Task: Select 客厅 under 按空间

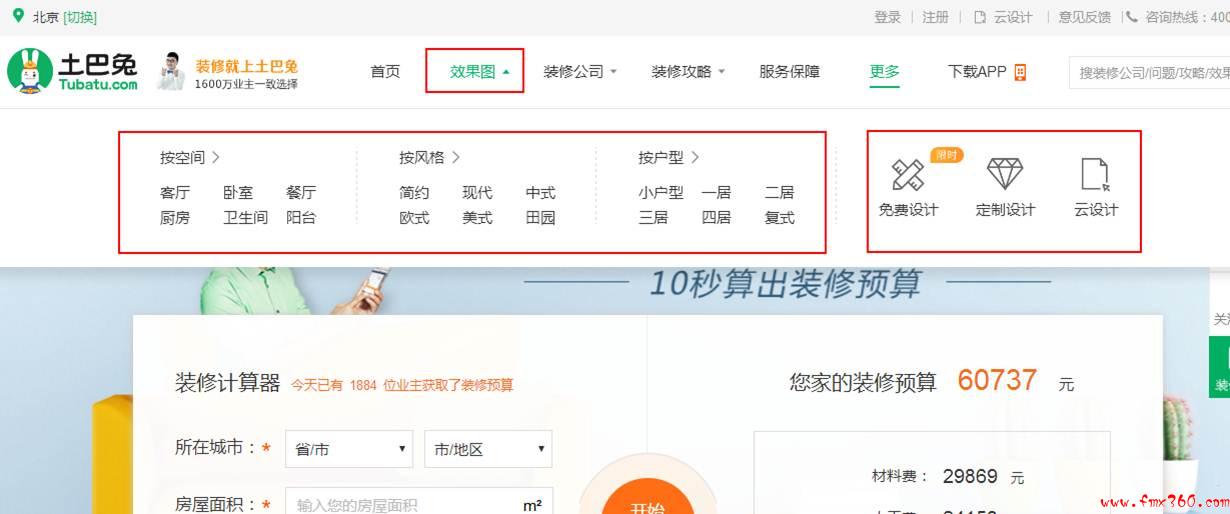Action: coord(175,193)
